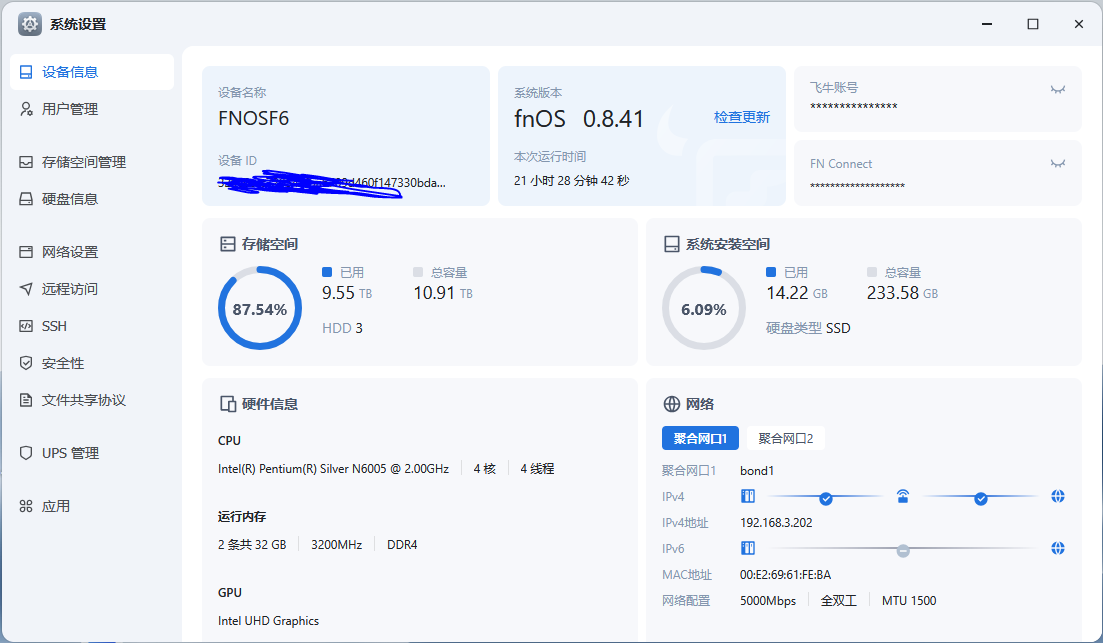Click the 文件共享协议 document icon
This screenshot has width=1103, height=643.
[26, 400]
